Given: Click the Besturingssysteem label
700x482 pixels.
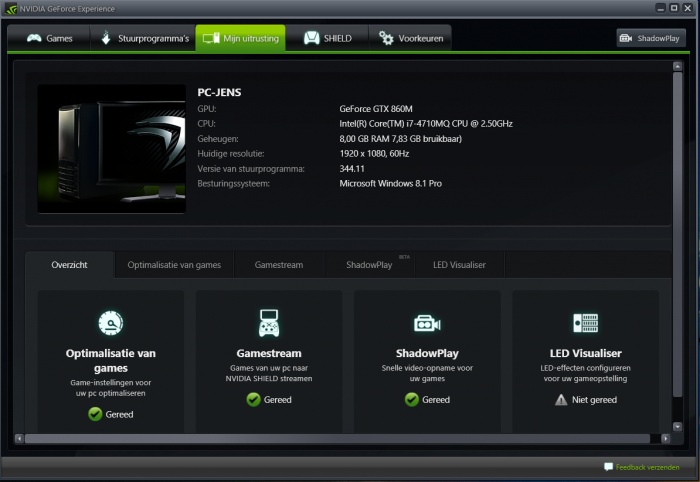Looking at the screenshot, I should pos(233,183).
